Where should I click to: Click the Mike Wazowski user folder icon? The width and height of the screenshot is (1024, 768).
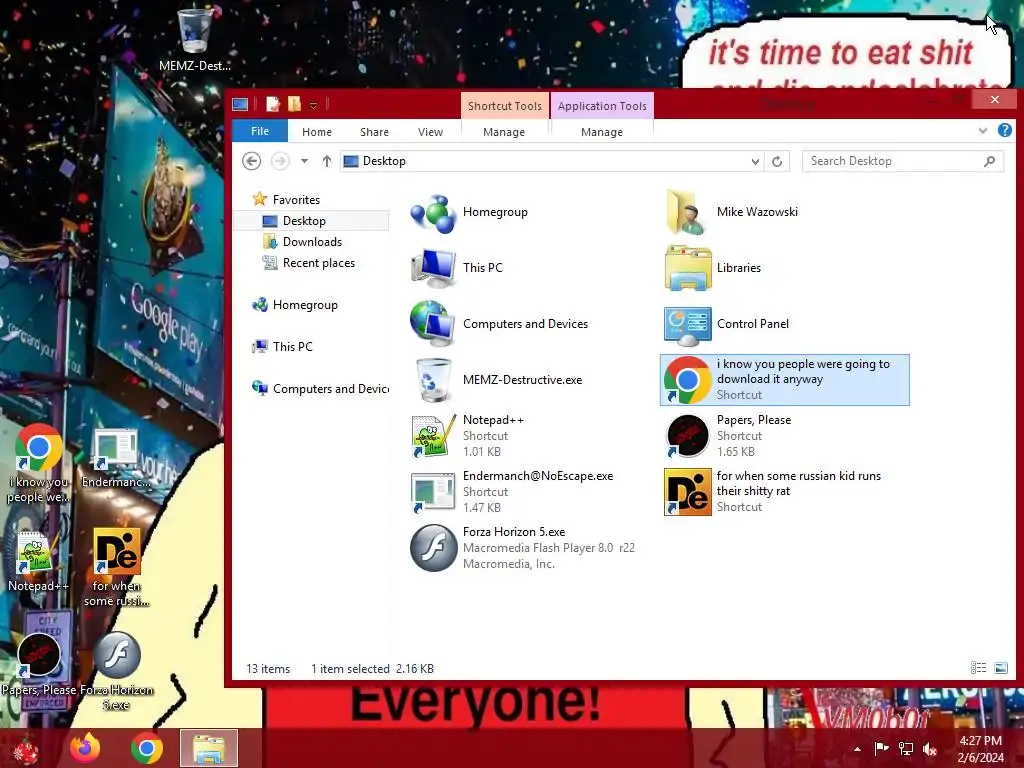coord(687,212)
